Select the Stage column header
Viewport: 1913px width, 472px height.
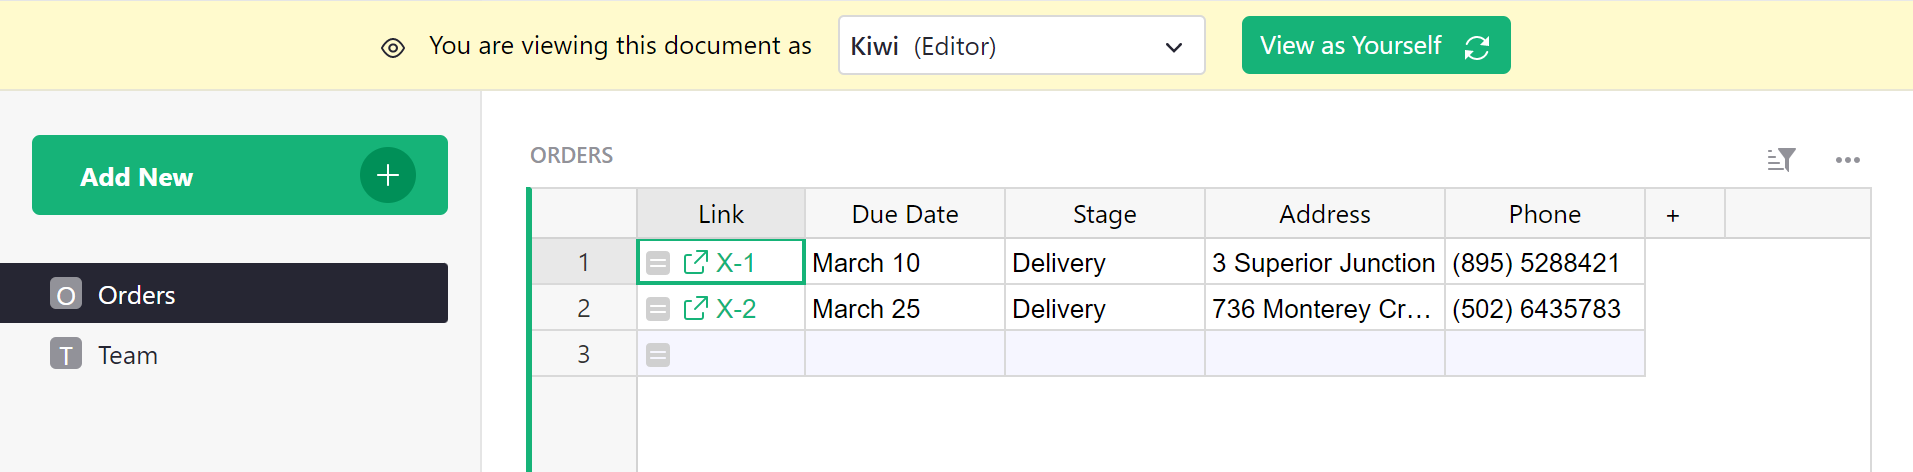(1104, 215)
